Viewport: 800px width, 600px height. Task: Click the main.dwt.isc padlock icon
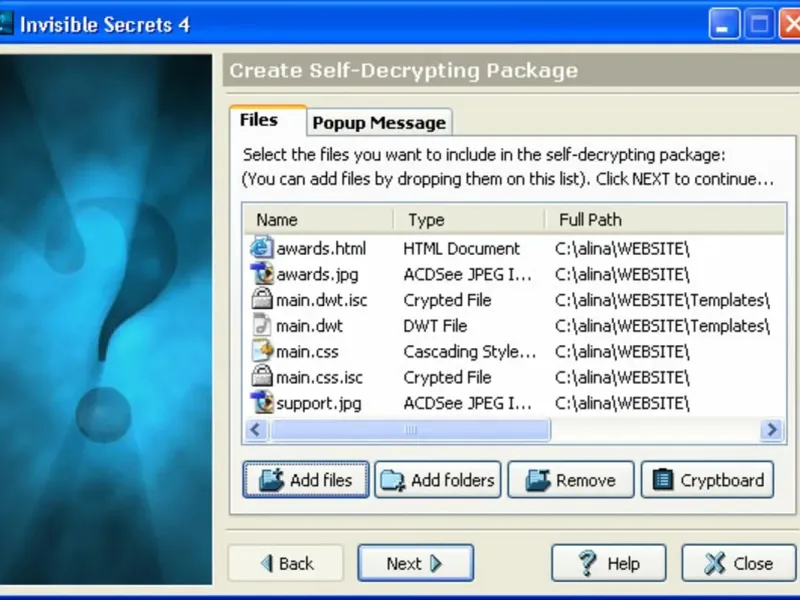pos(262,299)
